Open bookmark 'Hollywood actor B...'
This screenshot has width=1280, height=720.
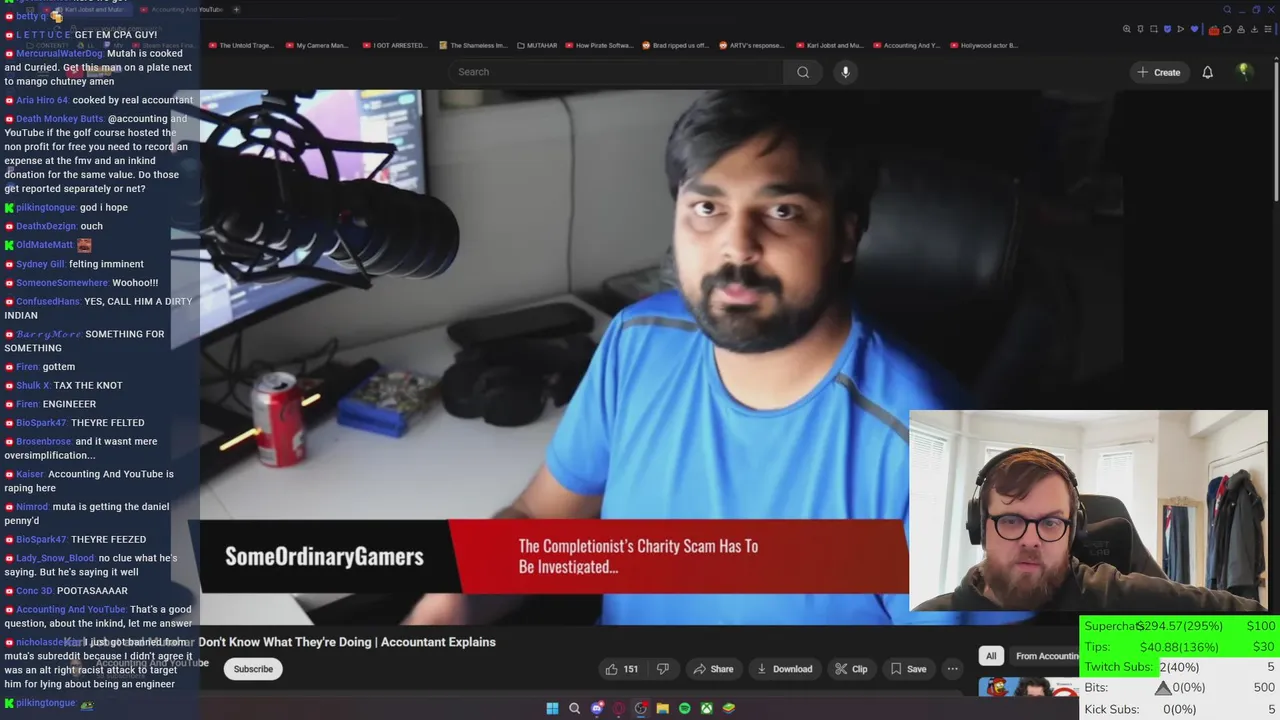tap(984, 45)
